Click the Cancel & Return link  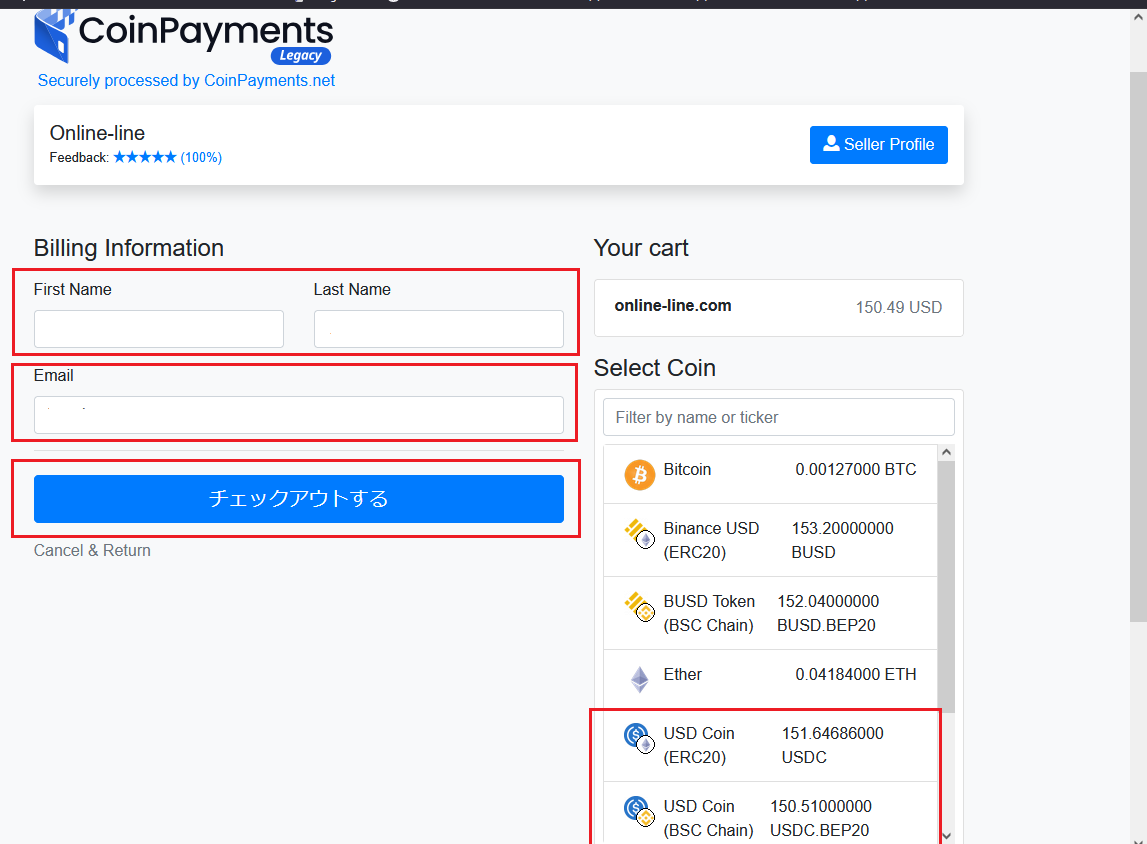(92, 551)
